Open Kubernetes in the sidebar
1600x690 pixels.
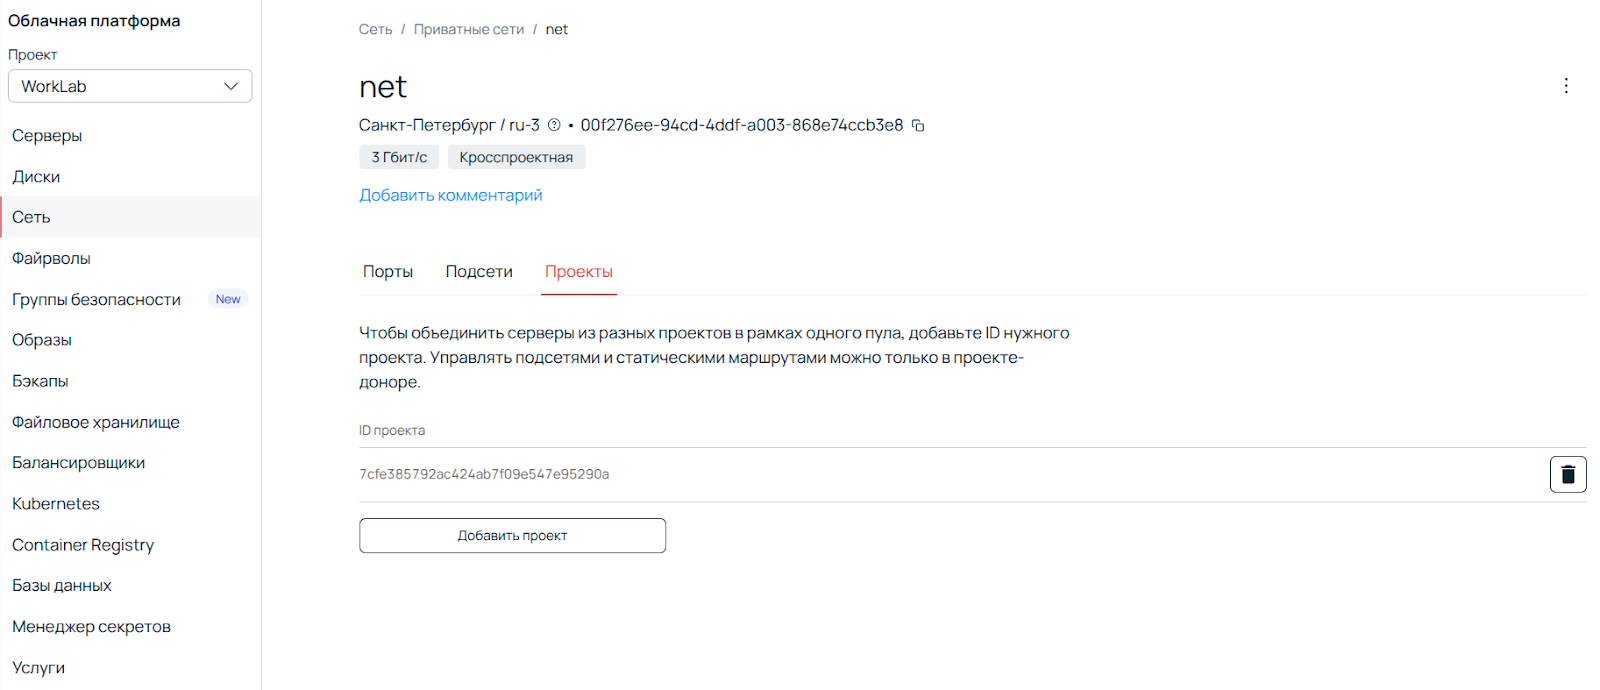[x=130, y=504]
